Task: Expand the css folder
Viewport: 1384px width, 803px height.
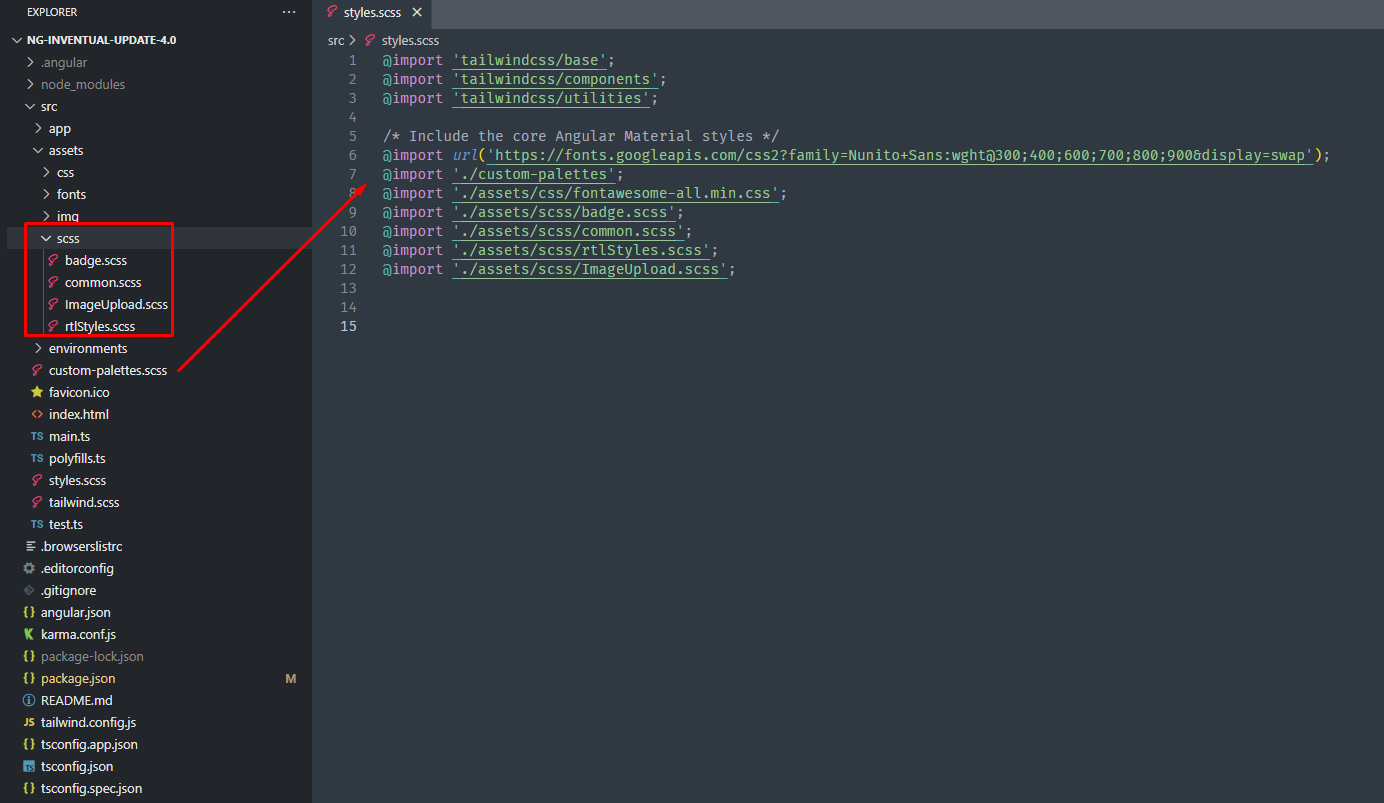Action: point(47,172)
